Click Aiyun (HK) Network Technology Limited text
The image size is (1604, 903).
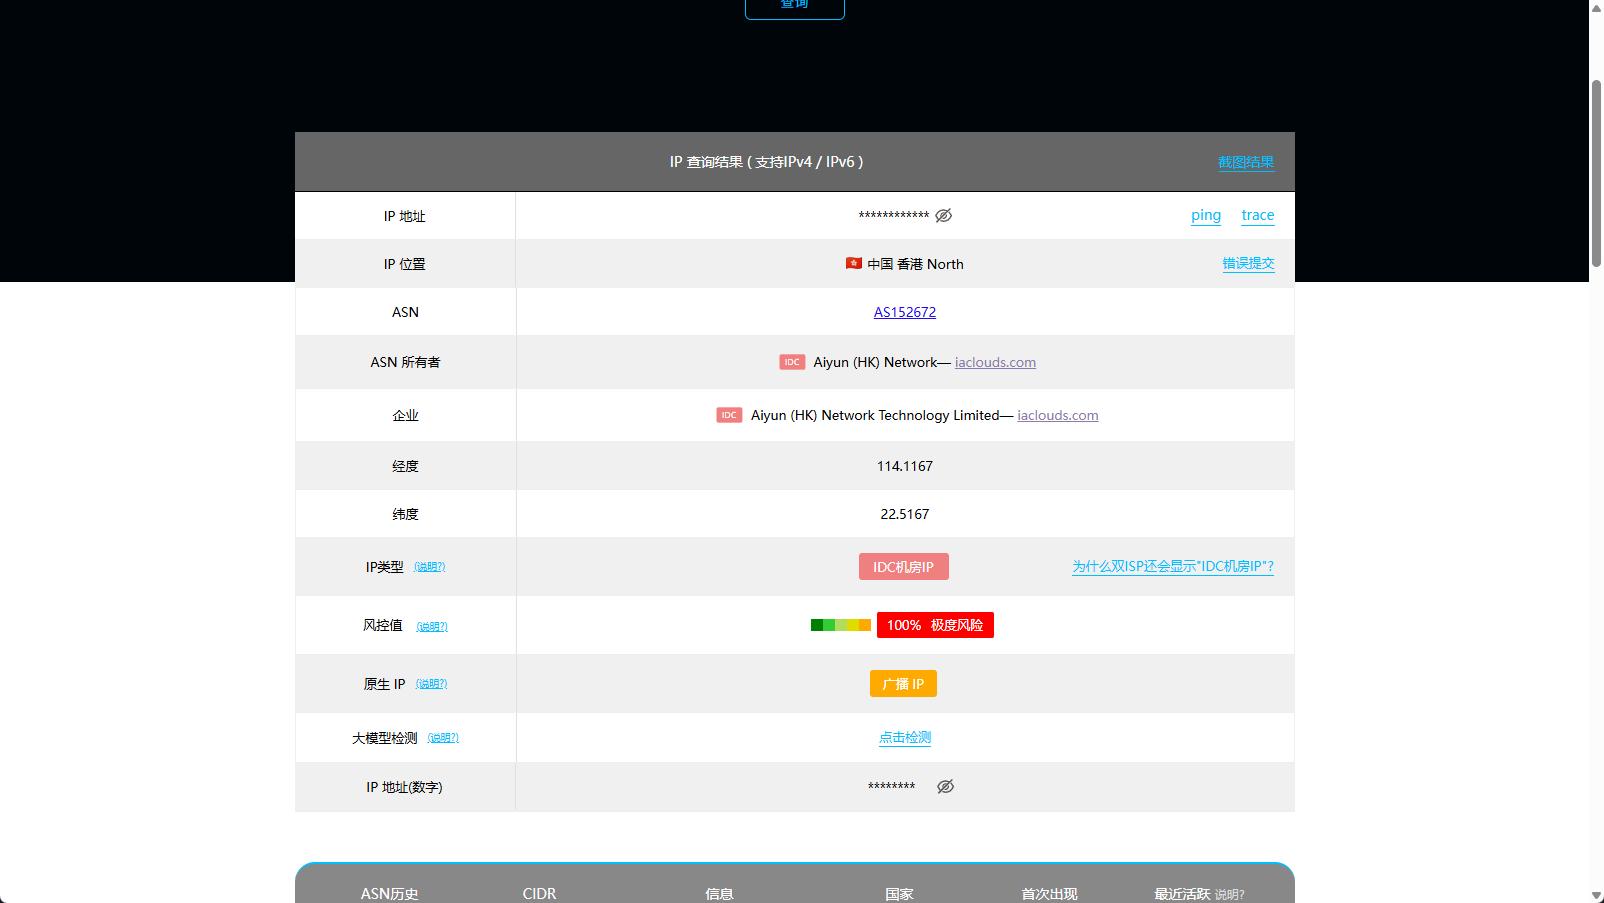coord(875,415)
